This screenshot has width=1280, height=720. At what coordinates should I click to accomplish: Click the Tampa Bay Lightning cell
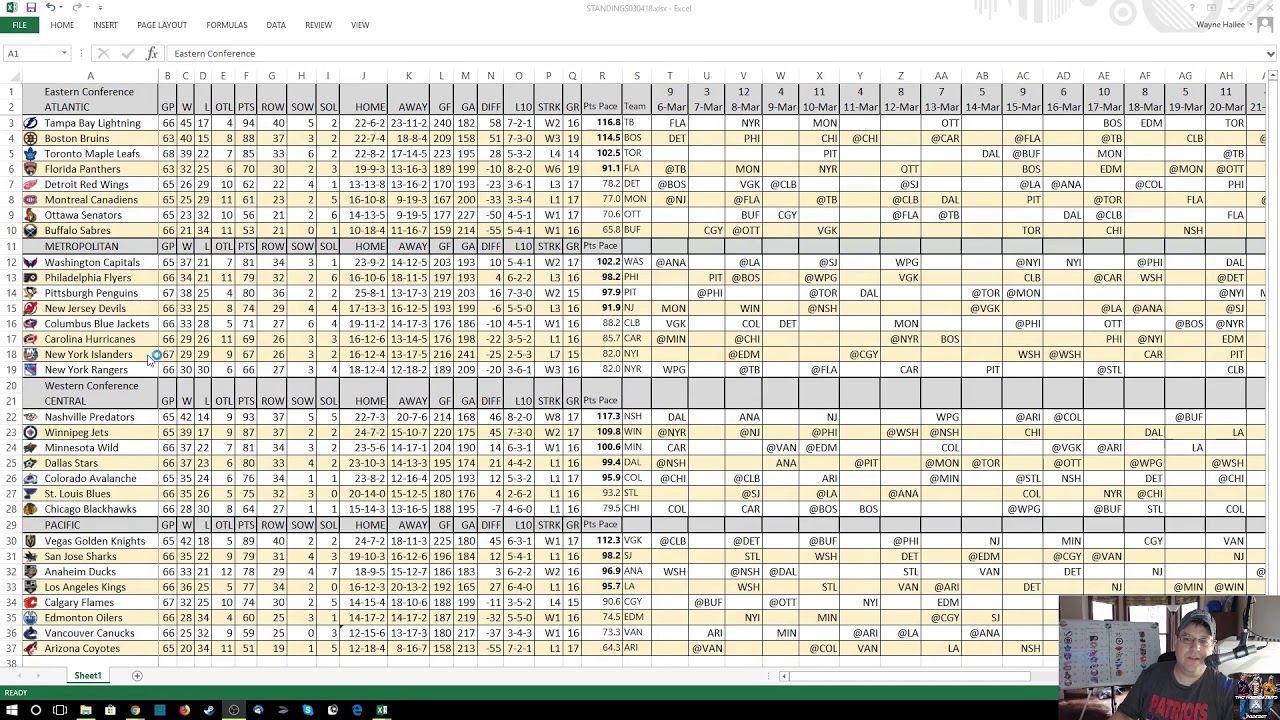tap(92, 123)
